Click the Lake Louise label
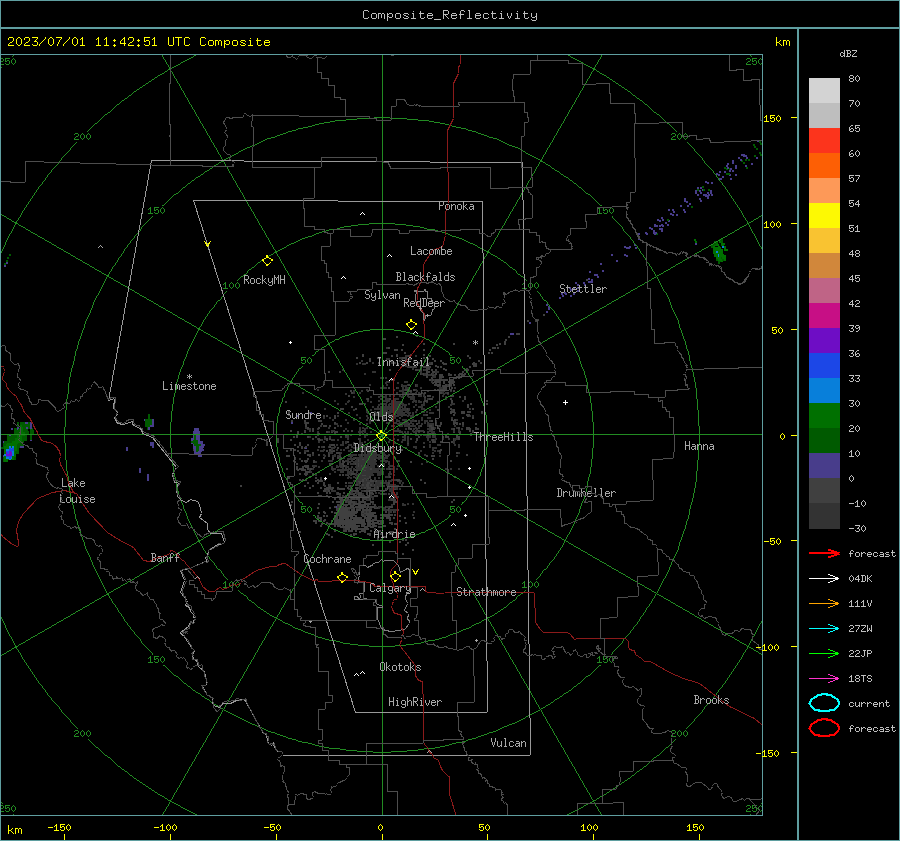 pyautogui.click(x=77, y=491)
